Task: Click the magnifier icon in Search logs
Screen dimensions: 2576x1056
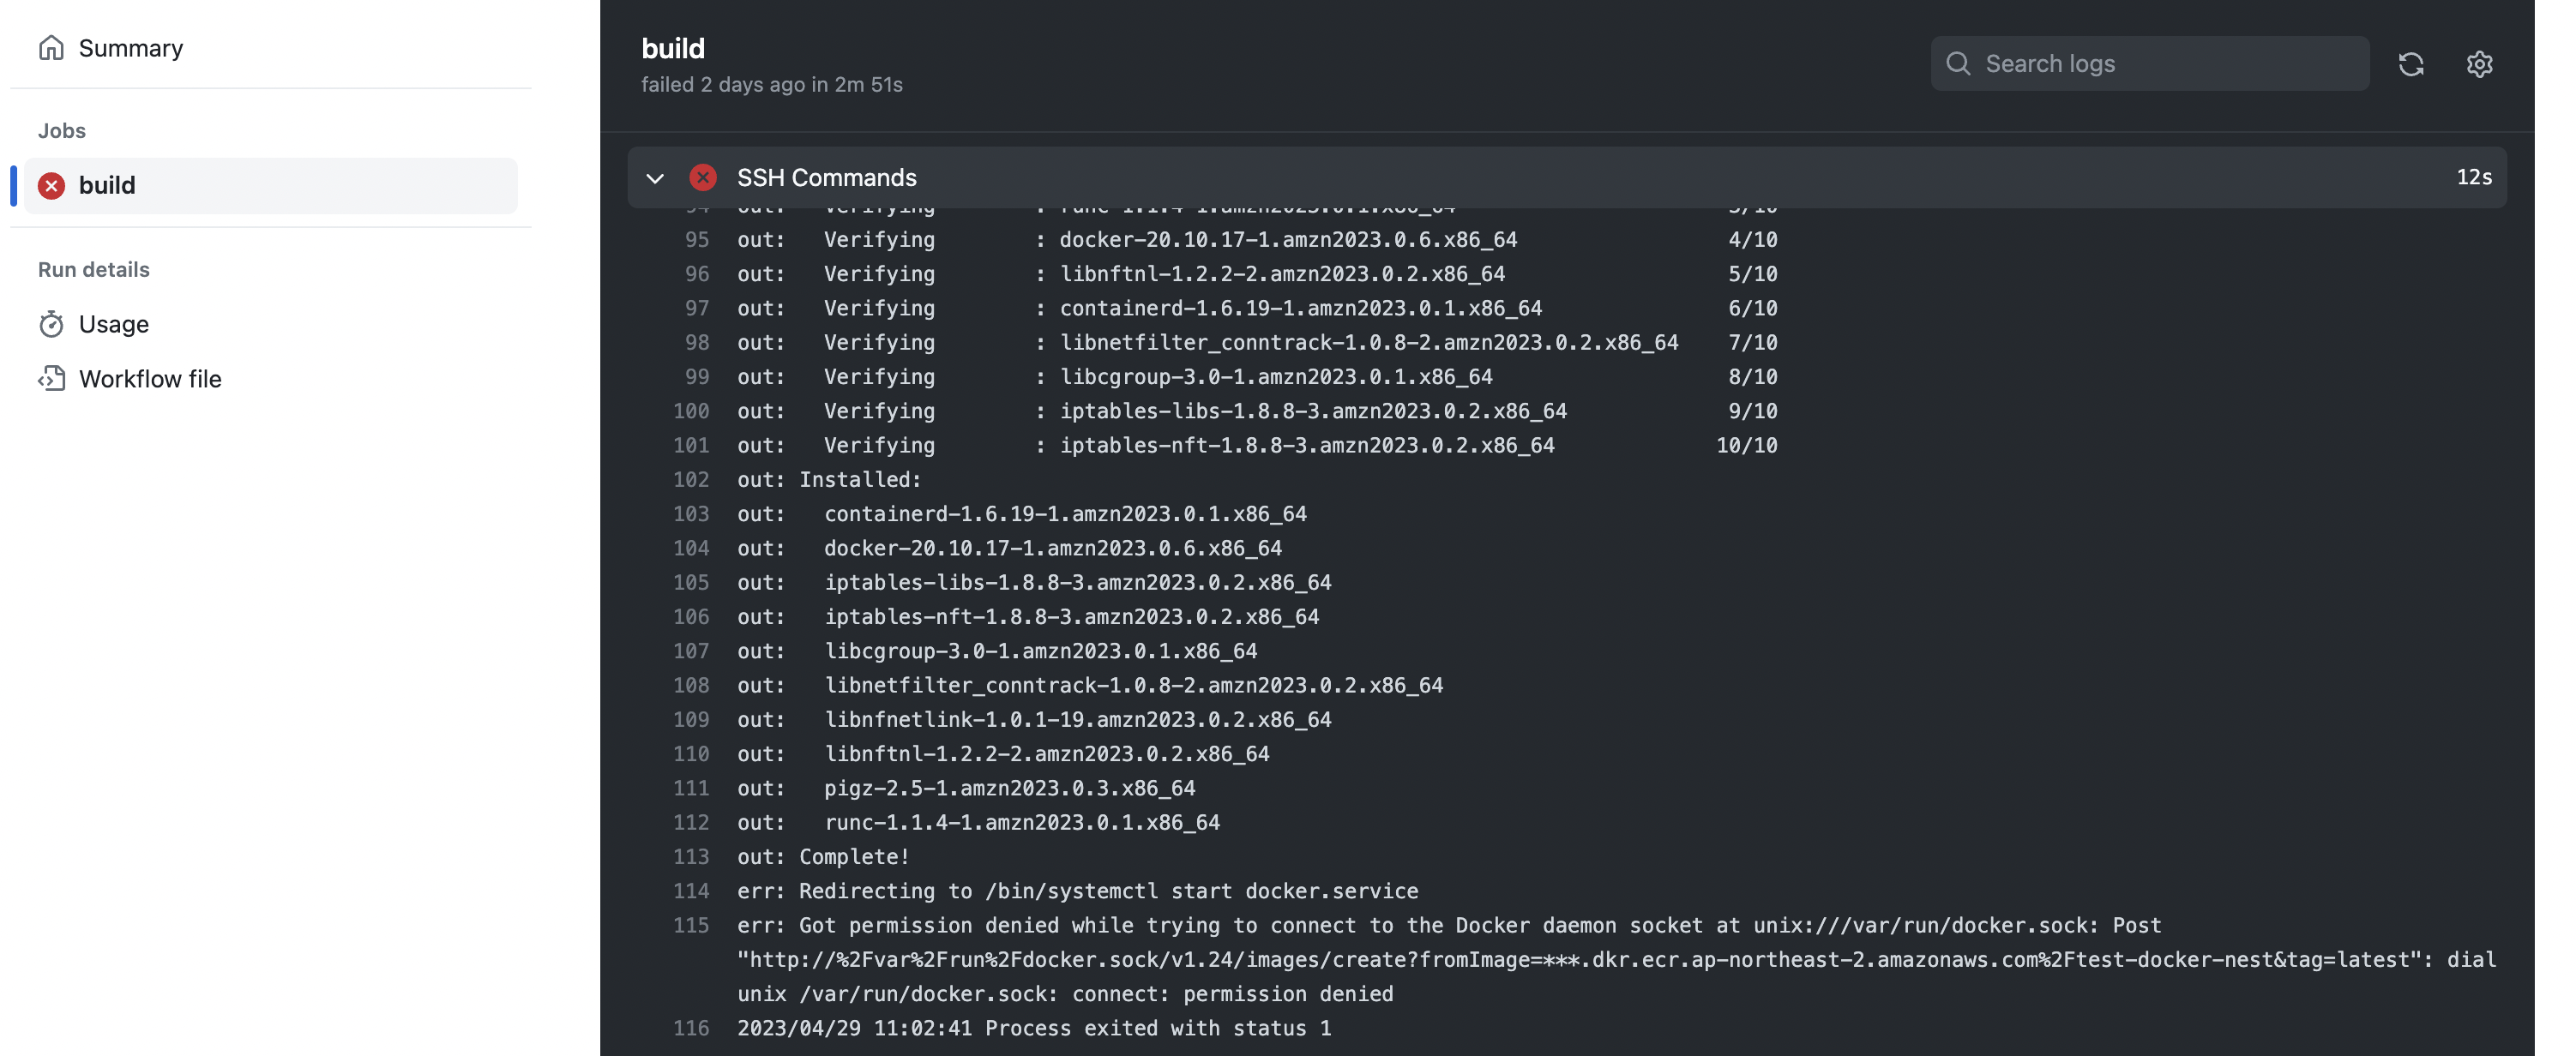Action: click(1958, 64)
